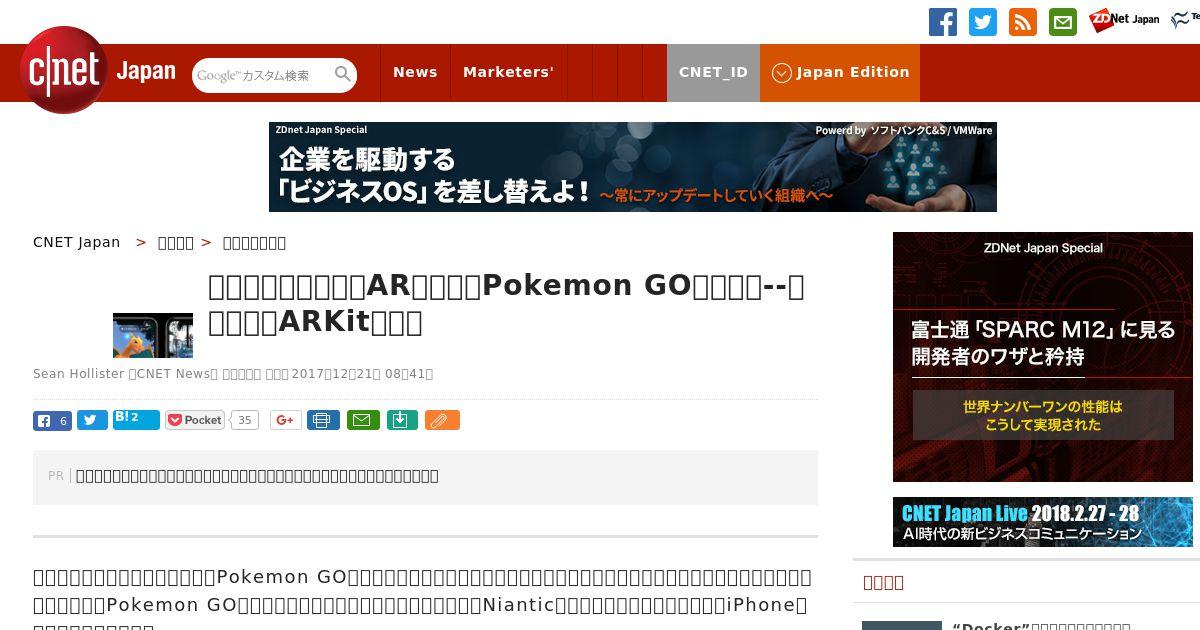
Task: Open the RSS feed icon in header
Action: pos(1023,22)
